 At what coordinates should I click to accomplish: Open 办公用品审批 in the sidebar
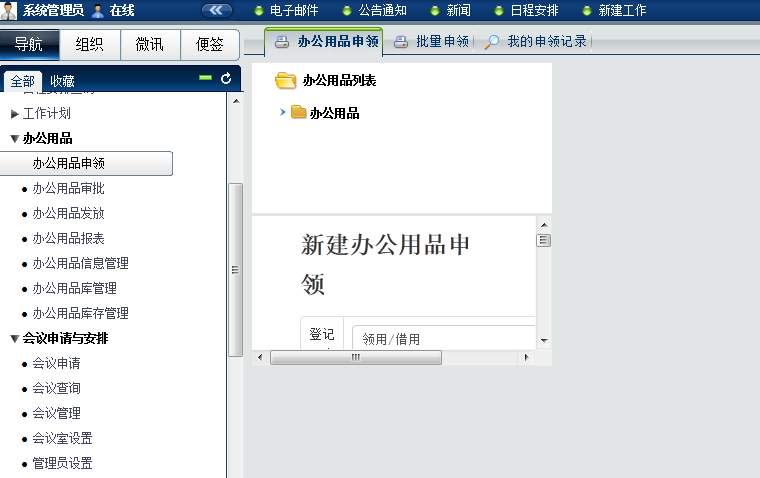click(68, 188)
